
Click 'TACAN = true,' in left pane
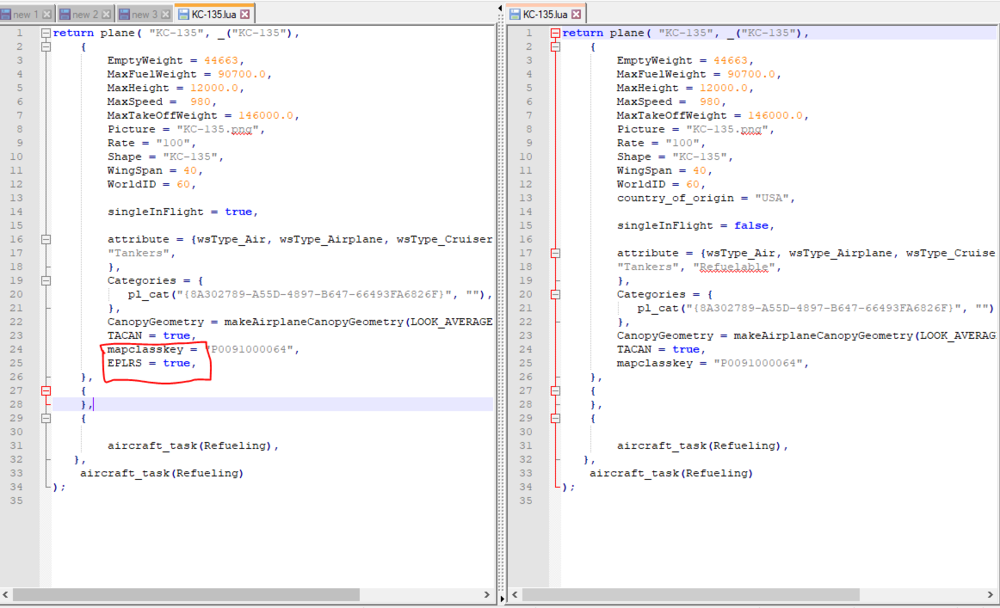152,336
